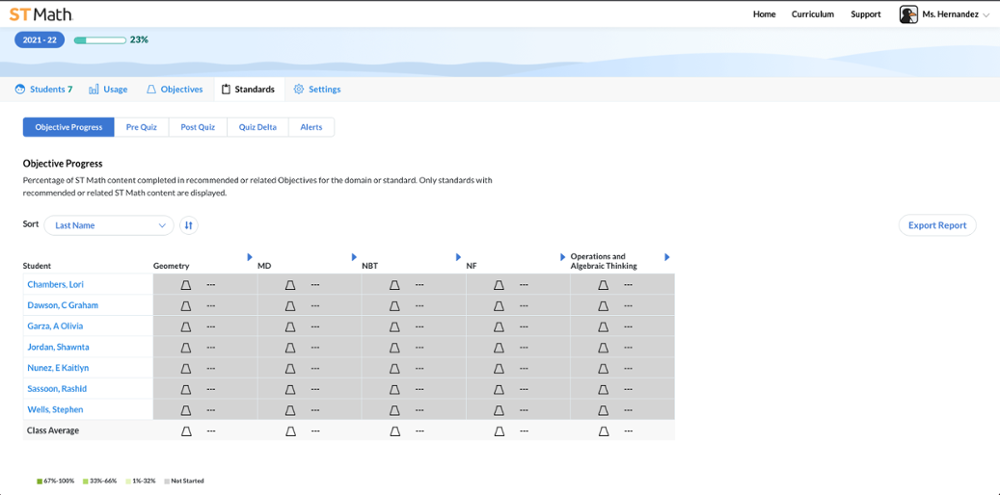Click Lori Chambers' Geometry progress icon

185,285
